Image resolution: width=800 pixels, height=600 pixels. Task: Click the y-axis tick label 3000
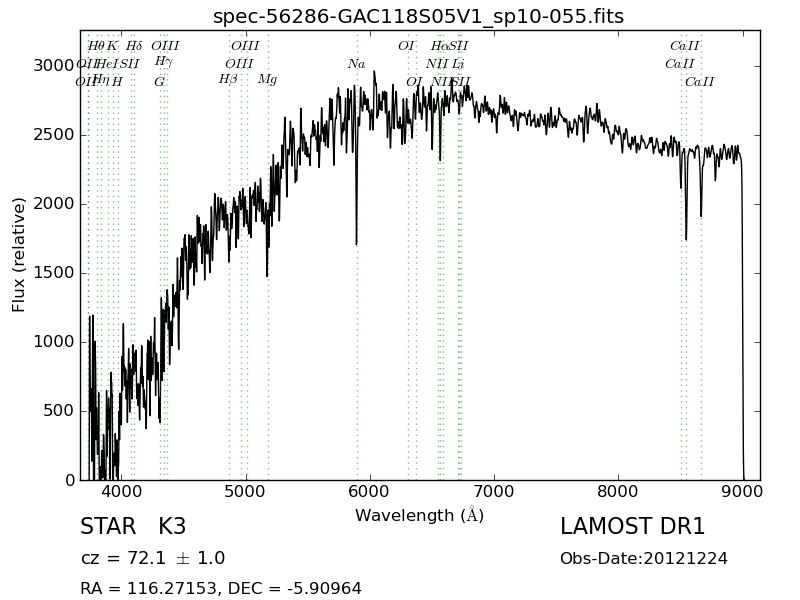coord(54,66)
